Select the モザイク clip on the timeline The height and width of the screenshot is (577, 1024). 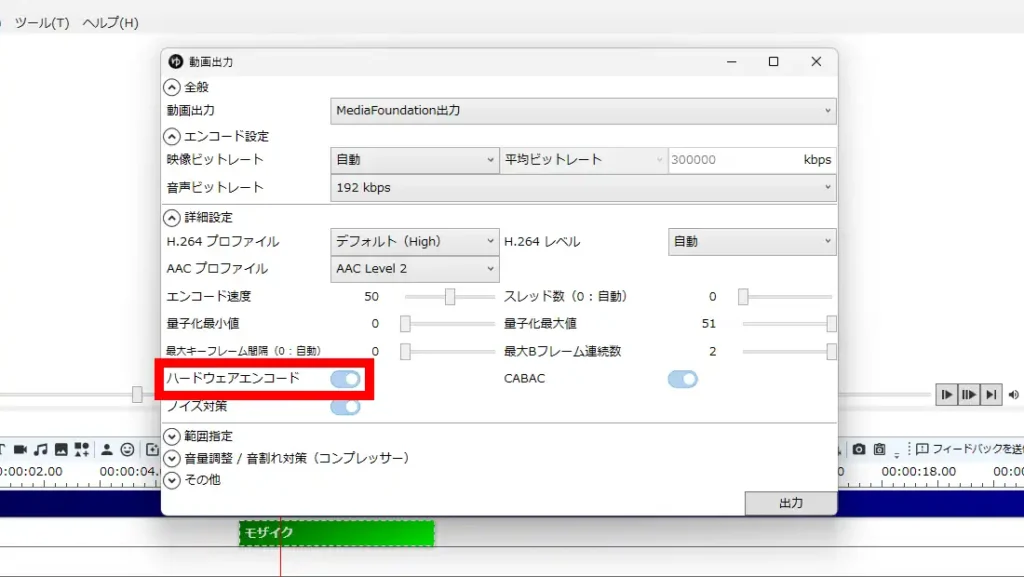336,533
